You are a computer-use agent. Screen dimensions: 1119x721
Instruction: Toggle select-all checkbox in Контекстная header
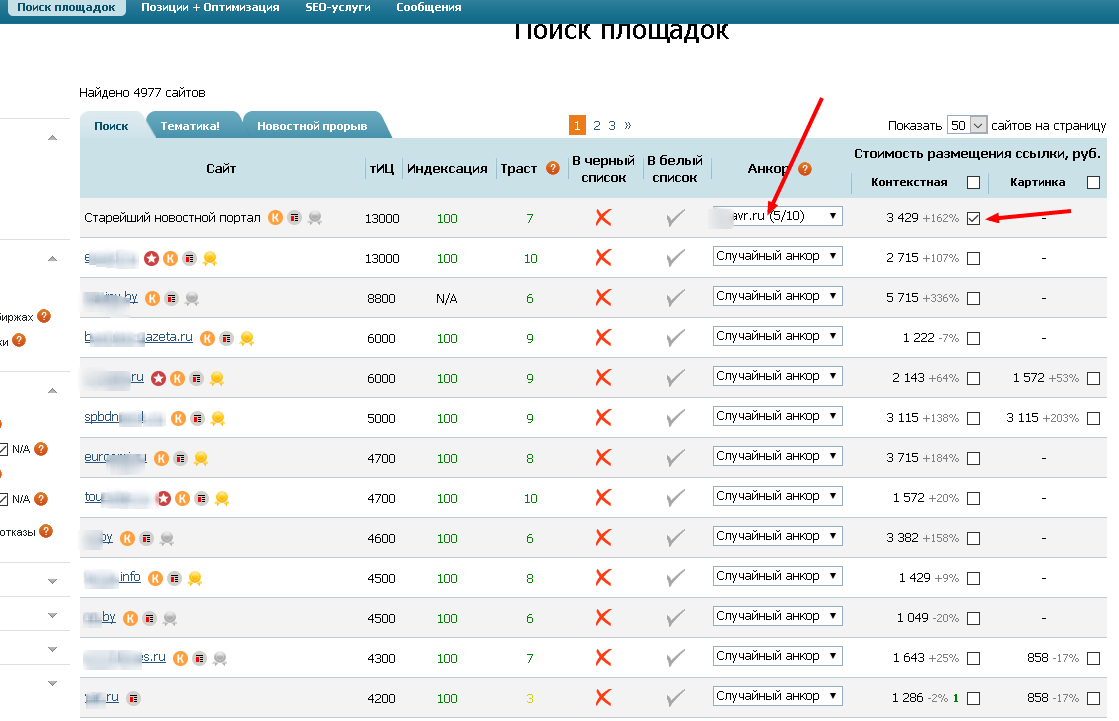click(x=973, y=182)
